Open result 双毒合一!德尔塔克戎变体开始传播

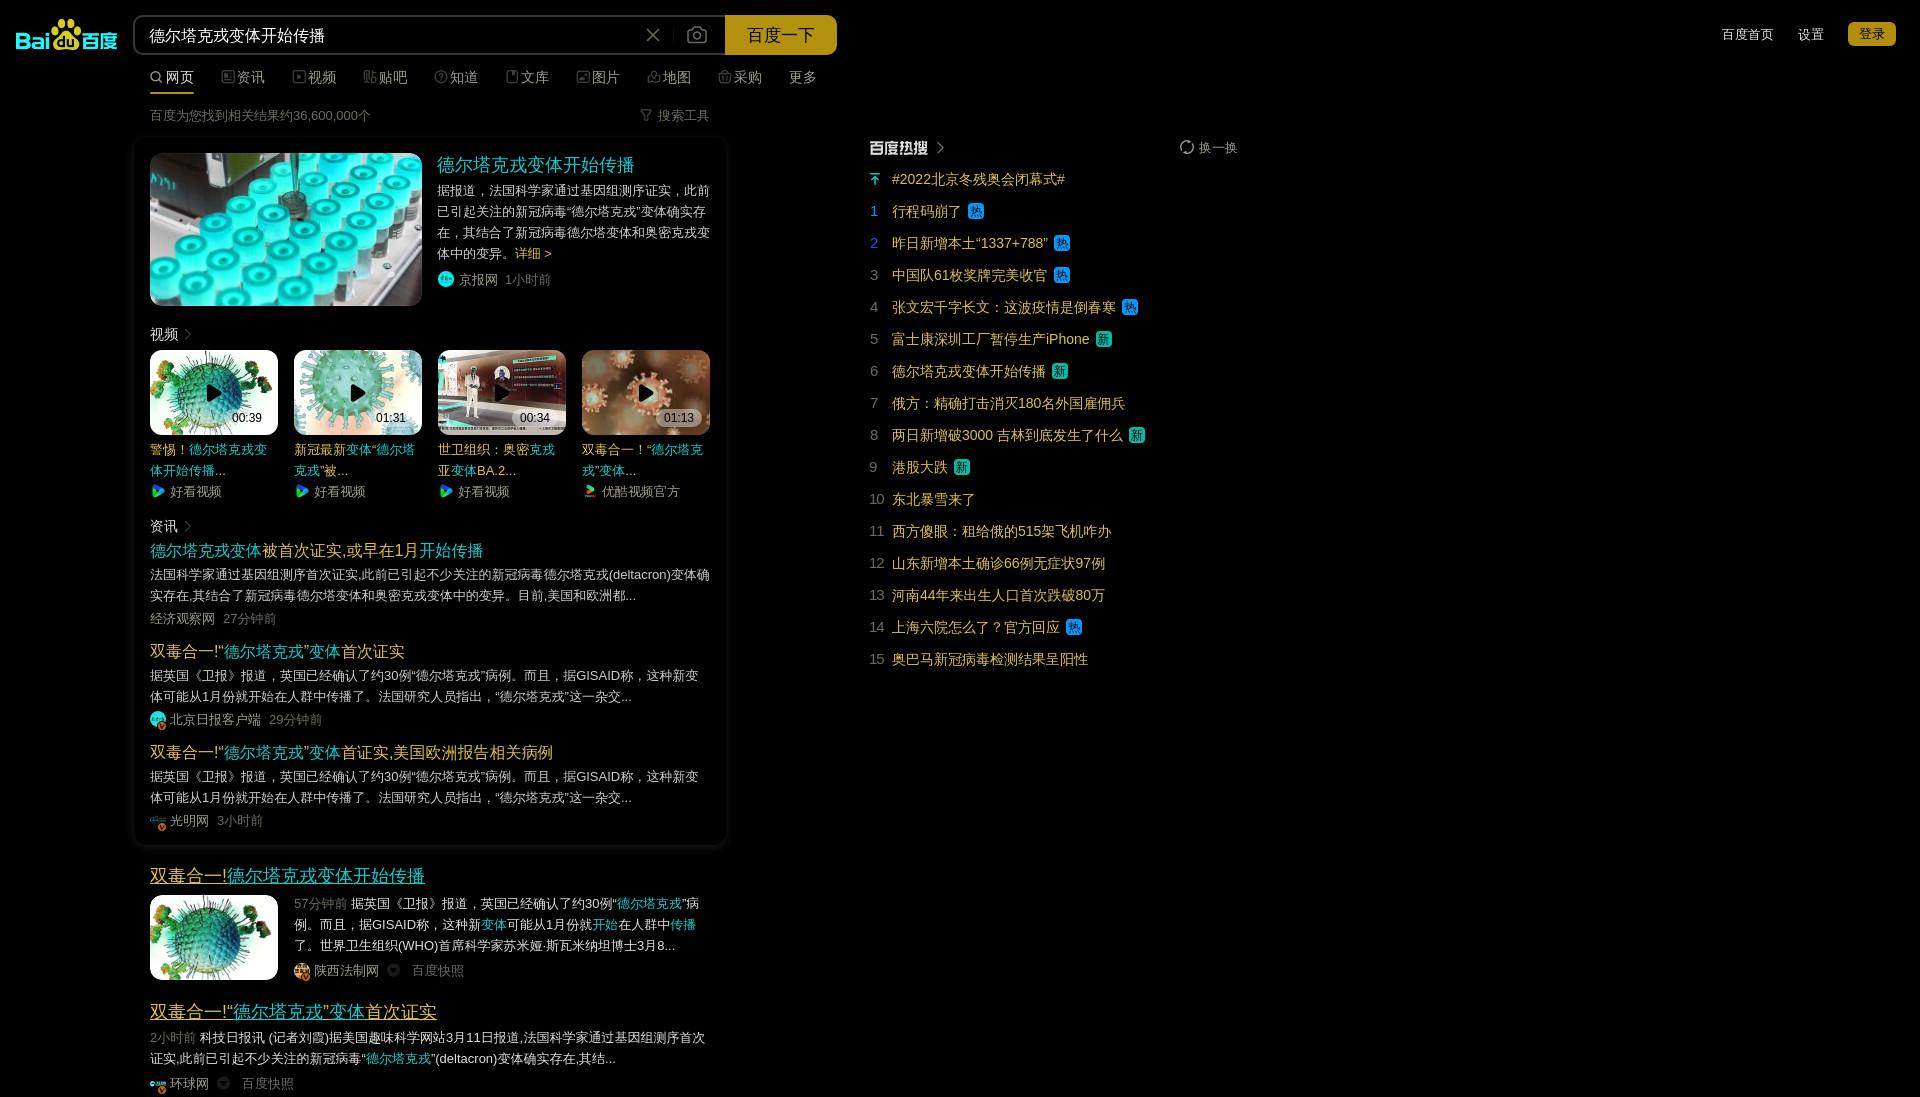(287, 876)
